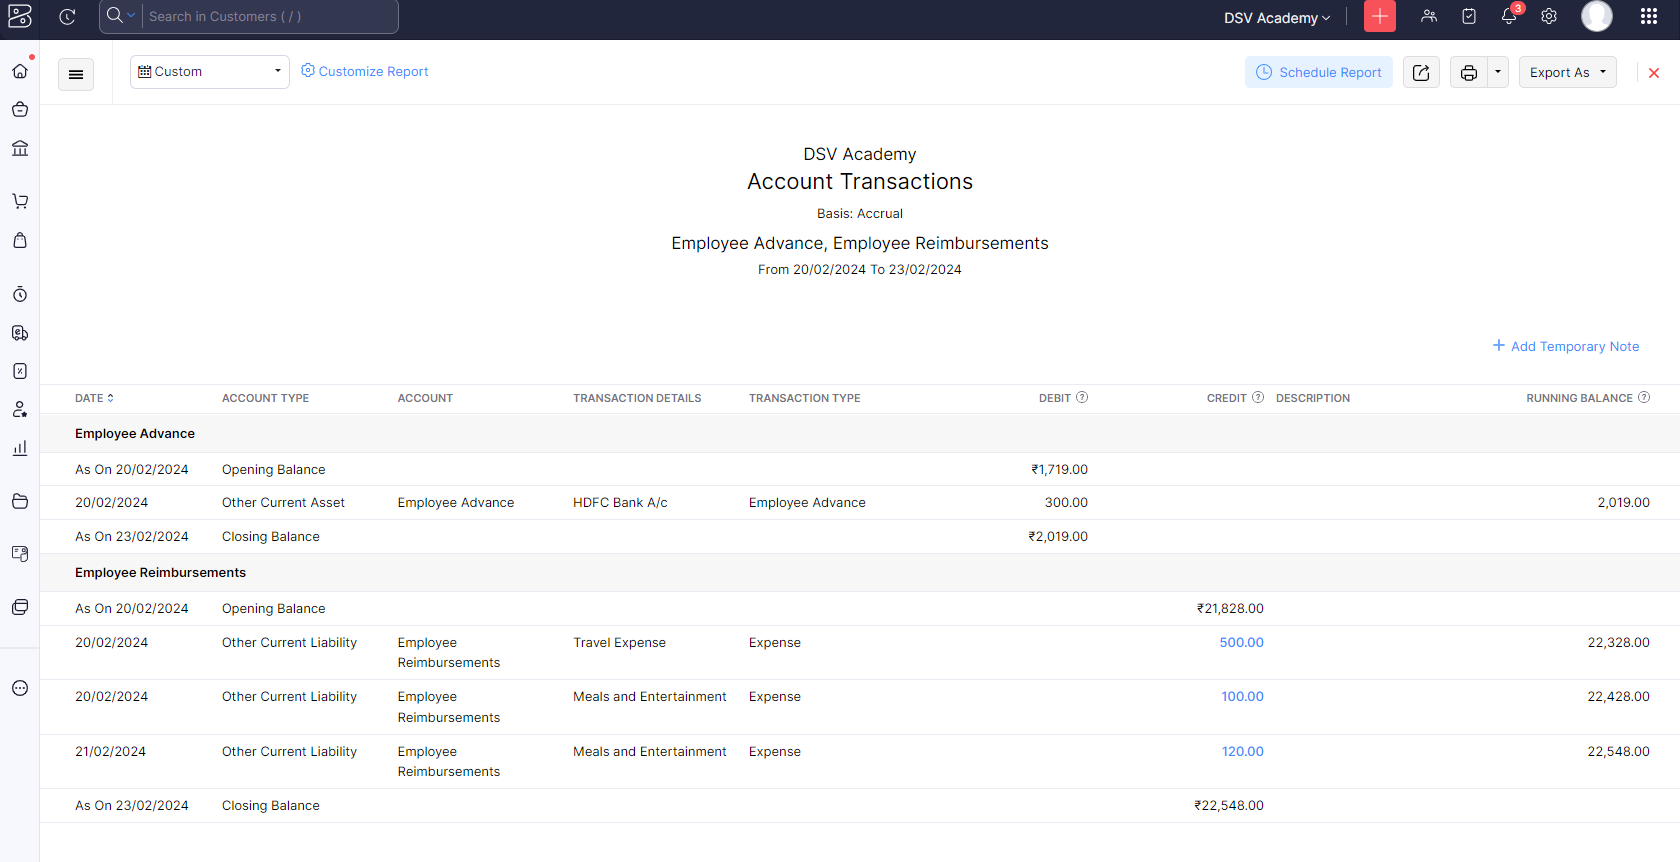The width and height of the screenshot is (1680, 862).
Task: Toggle the hamburger menu panel
Action: coord(76,74)
